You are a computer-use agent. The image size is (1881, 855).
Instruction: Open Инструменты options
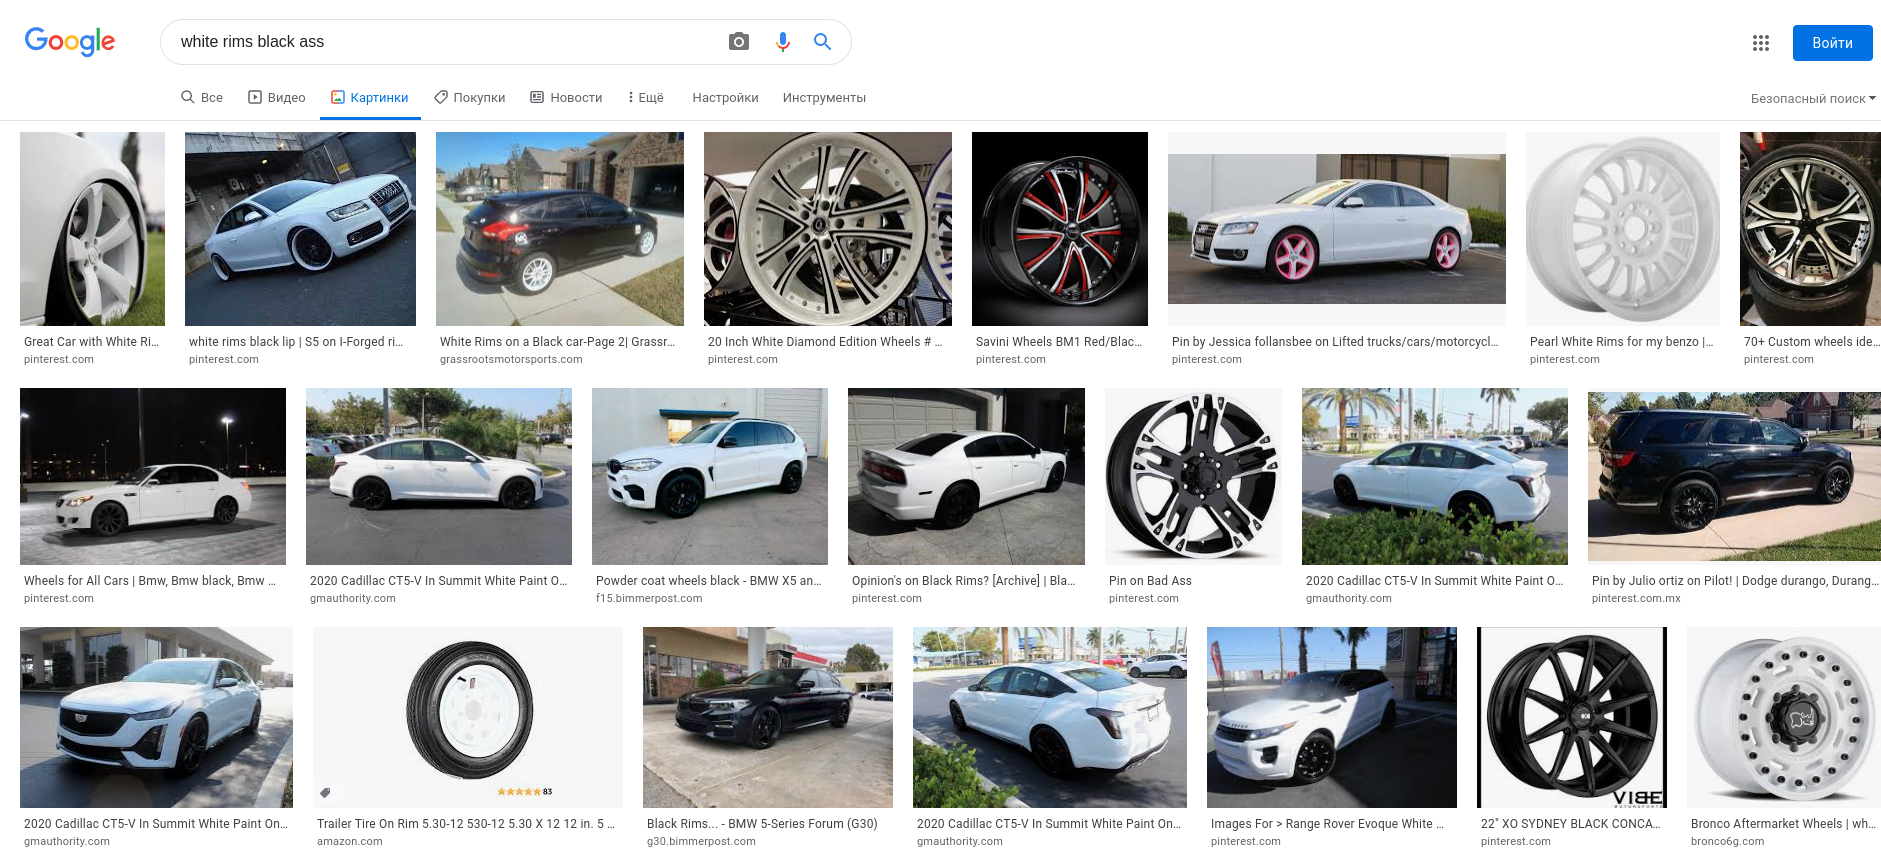824,98
